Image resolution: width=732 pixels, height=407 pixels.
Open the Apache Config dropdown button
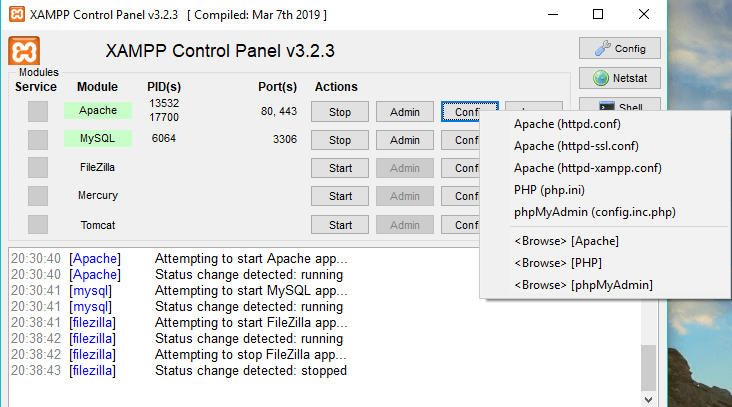coord(468,112)
